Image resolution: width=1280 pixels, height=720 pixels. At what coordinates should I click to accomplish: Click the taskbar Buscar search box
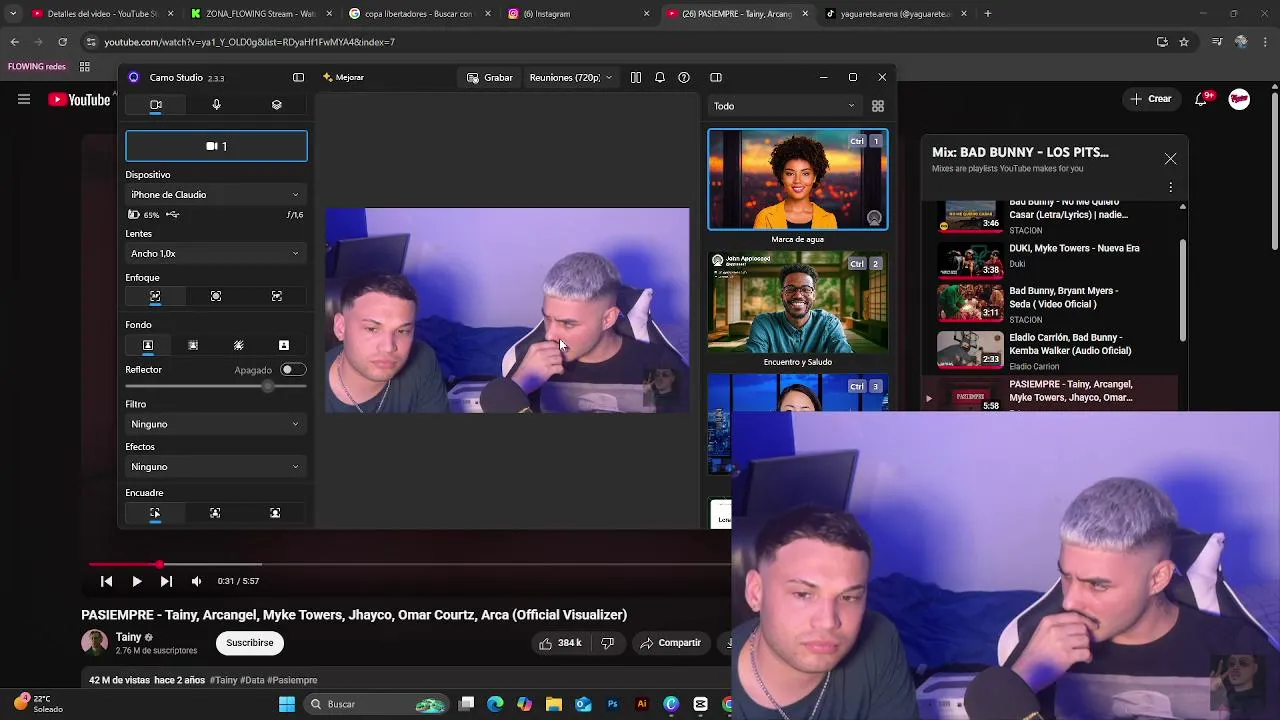pyautogui.click(x=375, y=704)
